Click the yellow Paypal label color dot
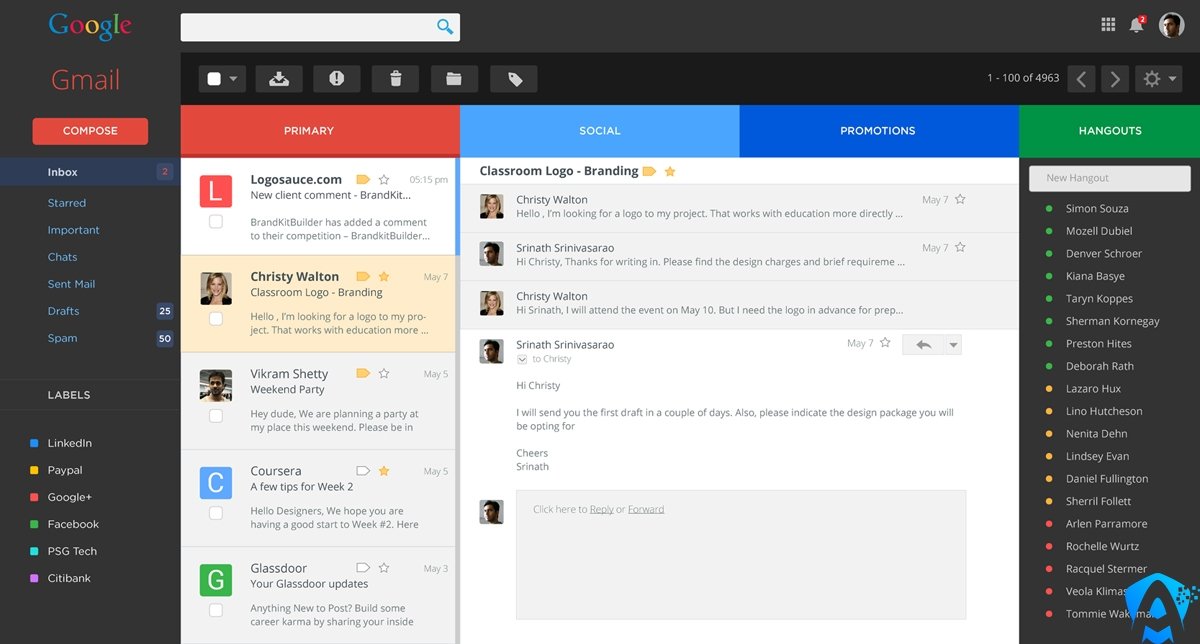Image resolution: width=1200 pixels, height=644 pixels. click(x=35, y=470)
